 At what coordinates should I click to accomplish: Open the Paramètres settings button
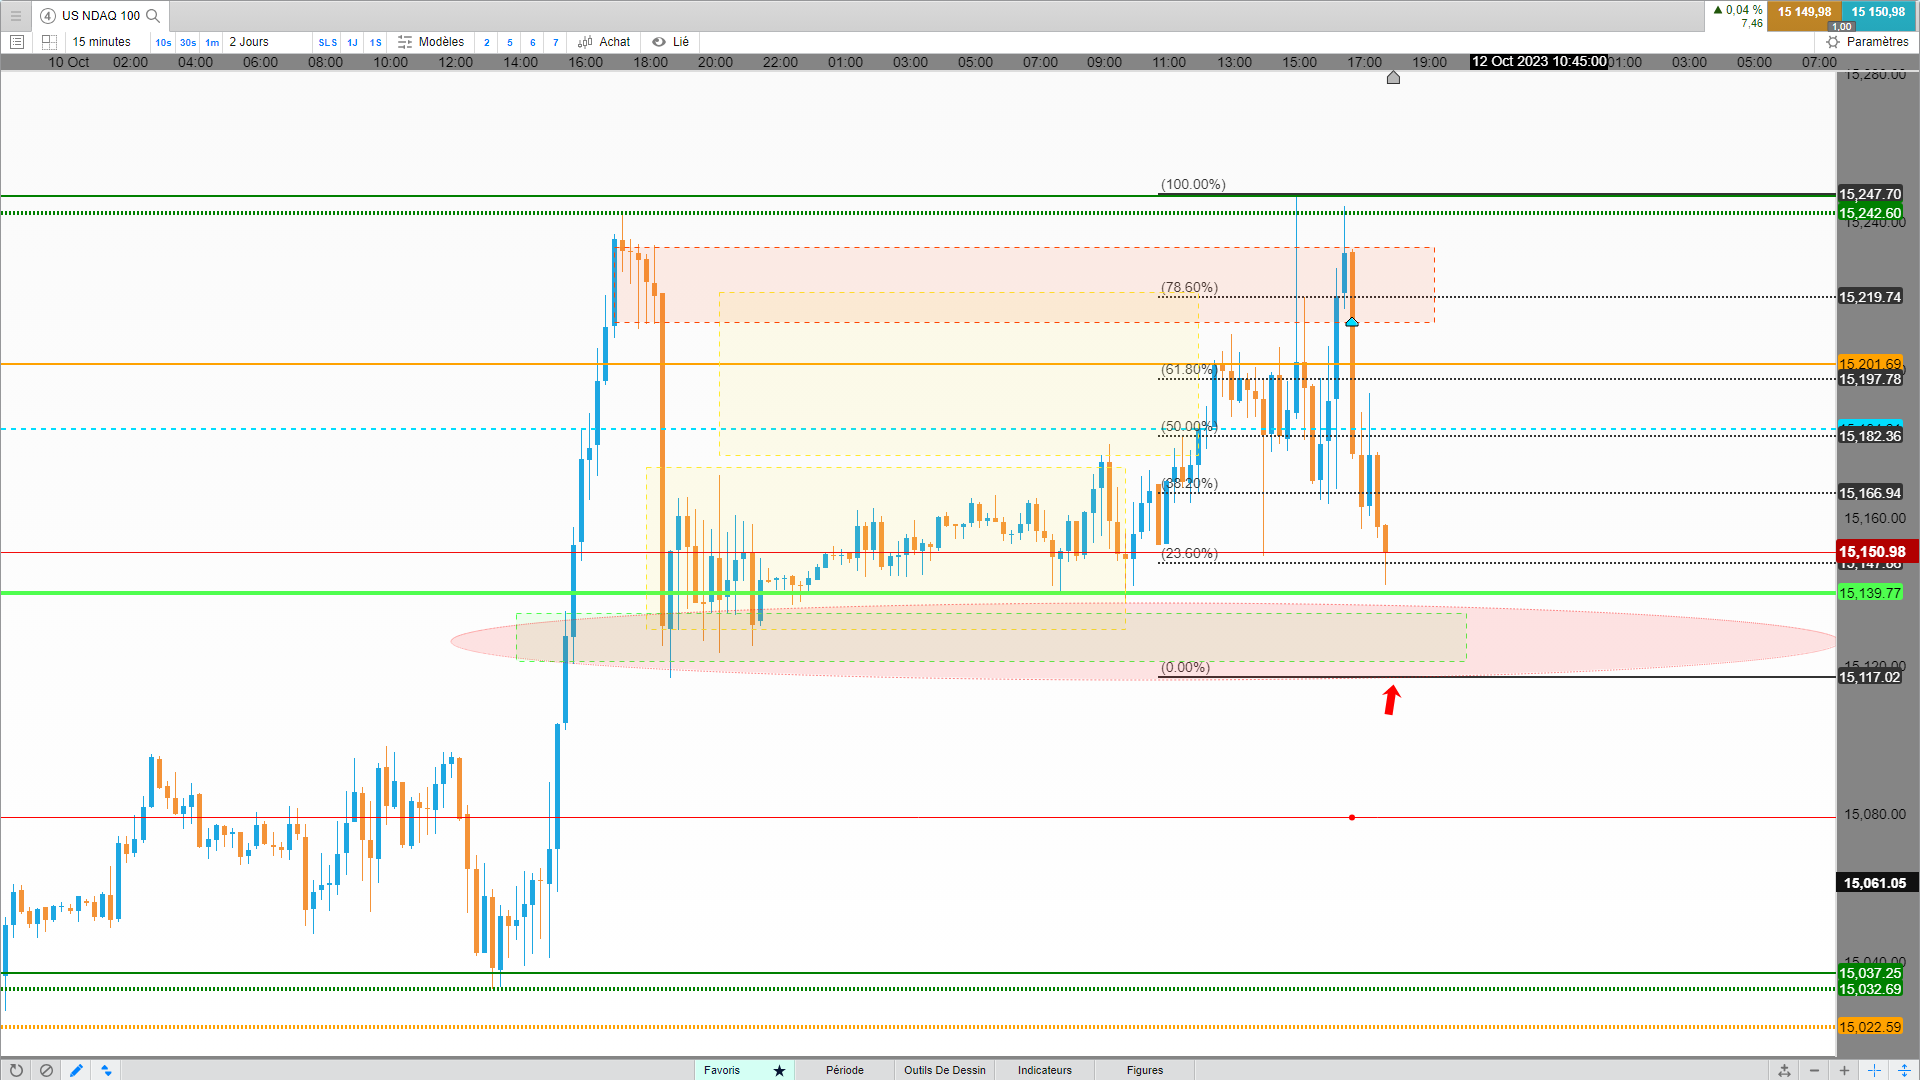(1867, 42)
